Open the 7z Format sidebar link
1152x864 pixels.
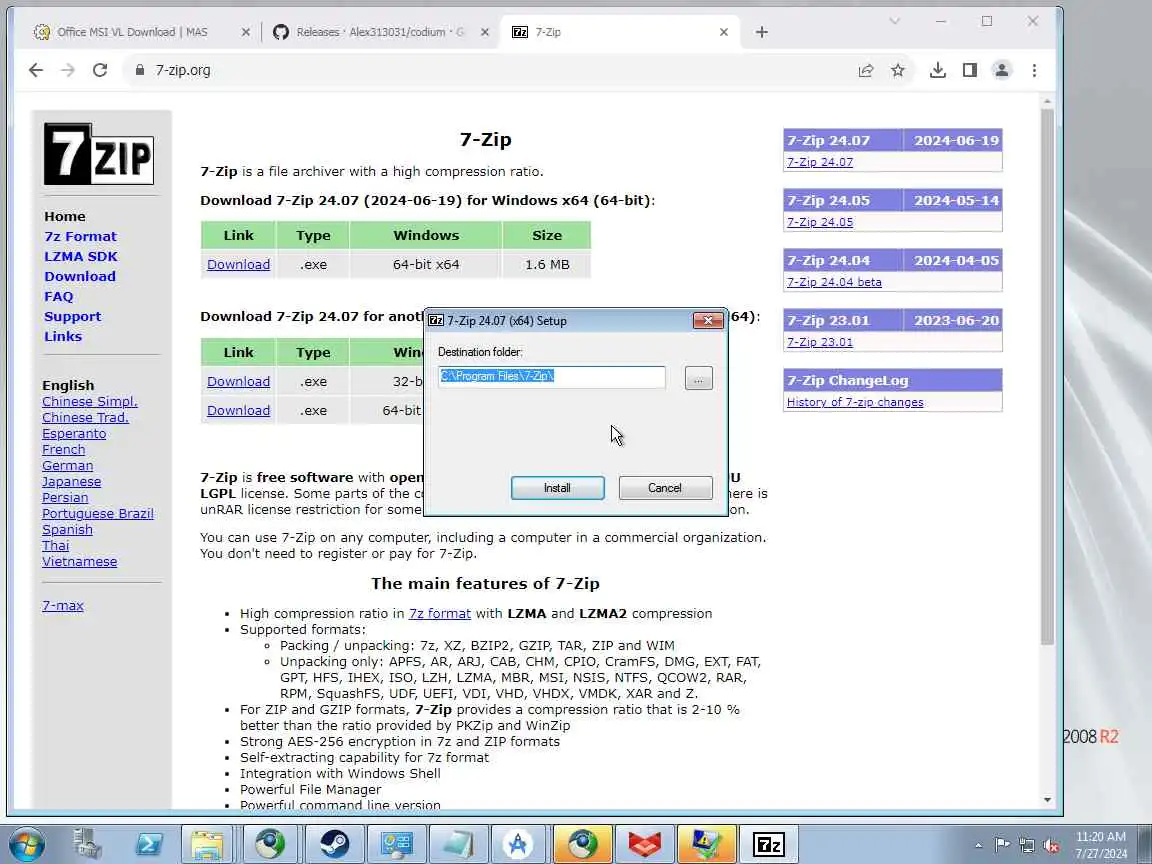80,237
